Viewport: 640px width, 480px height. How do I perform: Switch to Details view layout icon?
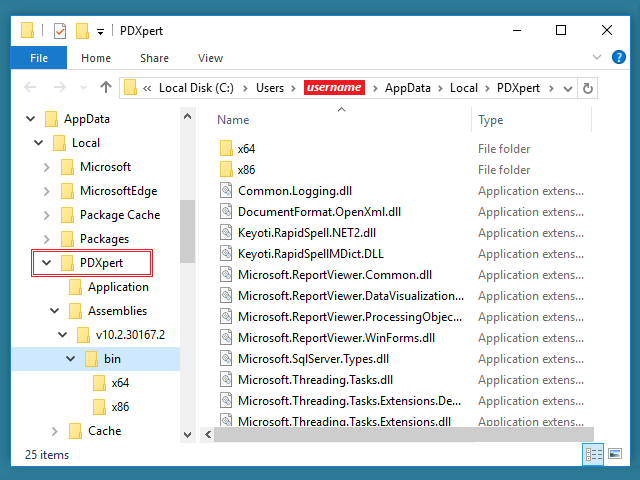(x=593, y=454)
